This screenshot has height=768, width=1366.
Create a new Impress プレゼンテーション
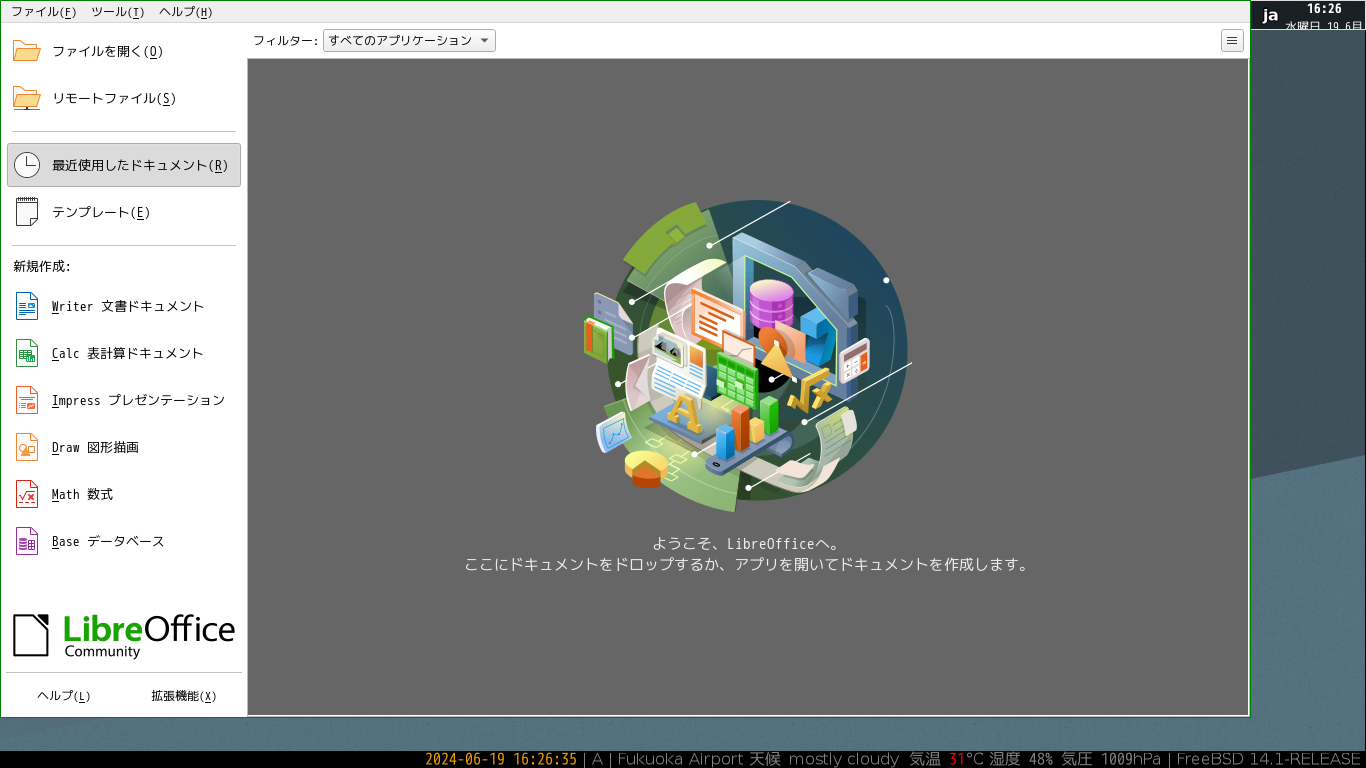click(x=138, y=400)
